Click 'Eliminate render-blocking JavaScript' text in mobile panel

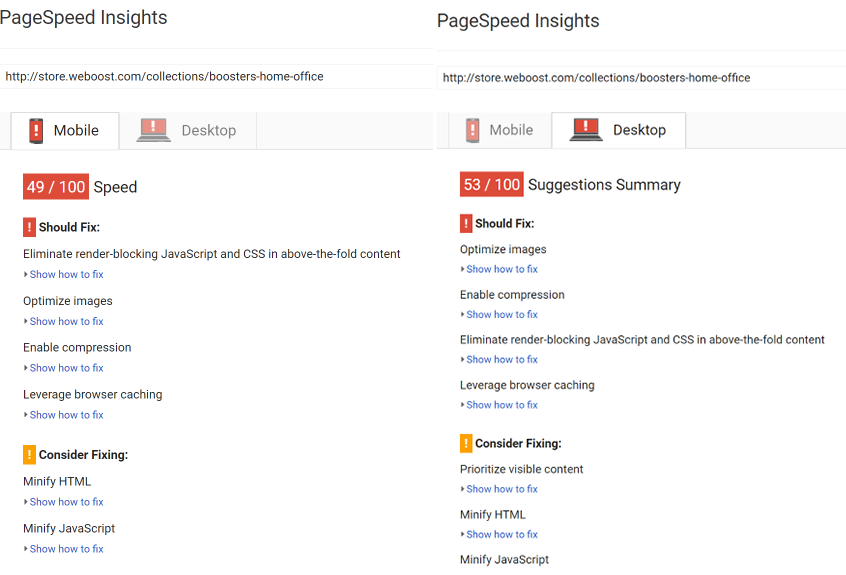click(212, 254)
